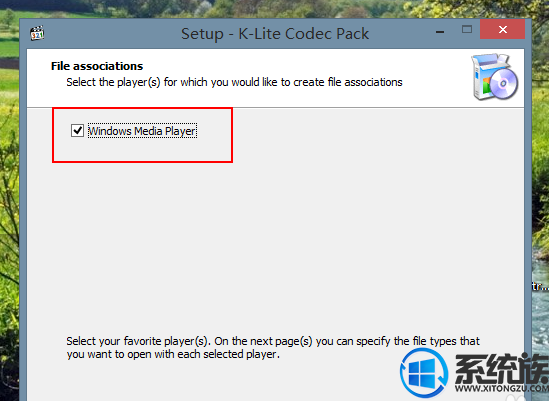Click the truncated 'tr...' text at right edge

540,286
